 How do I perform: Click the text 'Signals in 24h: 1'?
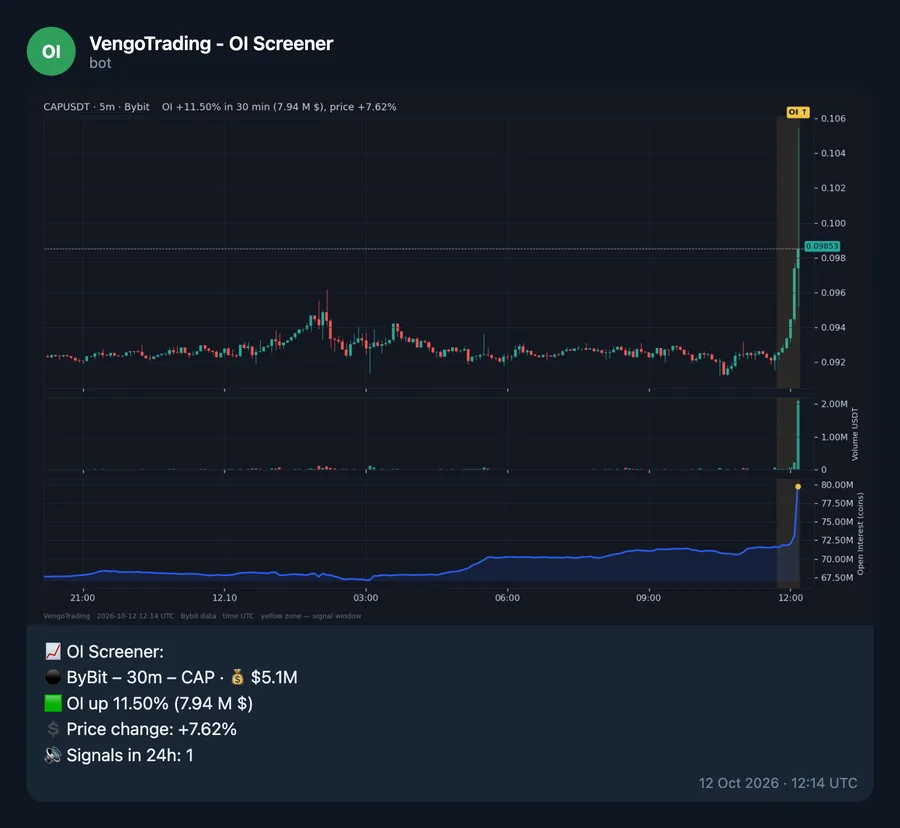(x=130, y=755)
